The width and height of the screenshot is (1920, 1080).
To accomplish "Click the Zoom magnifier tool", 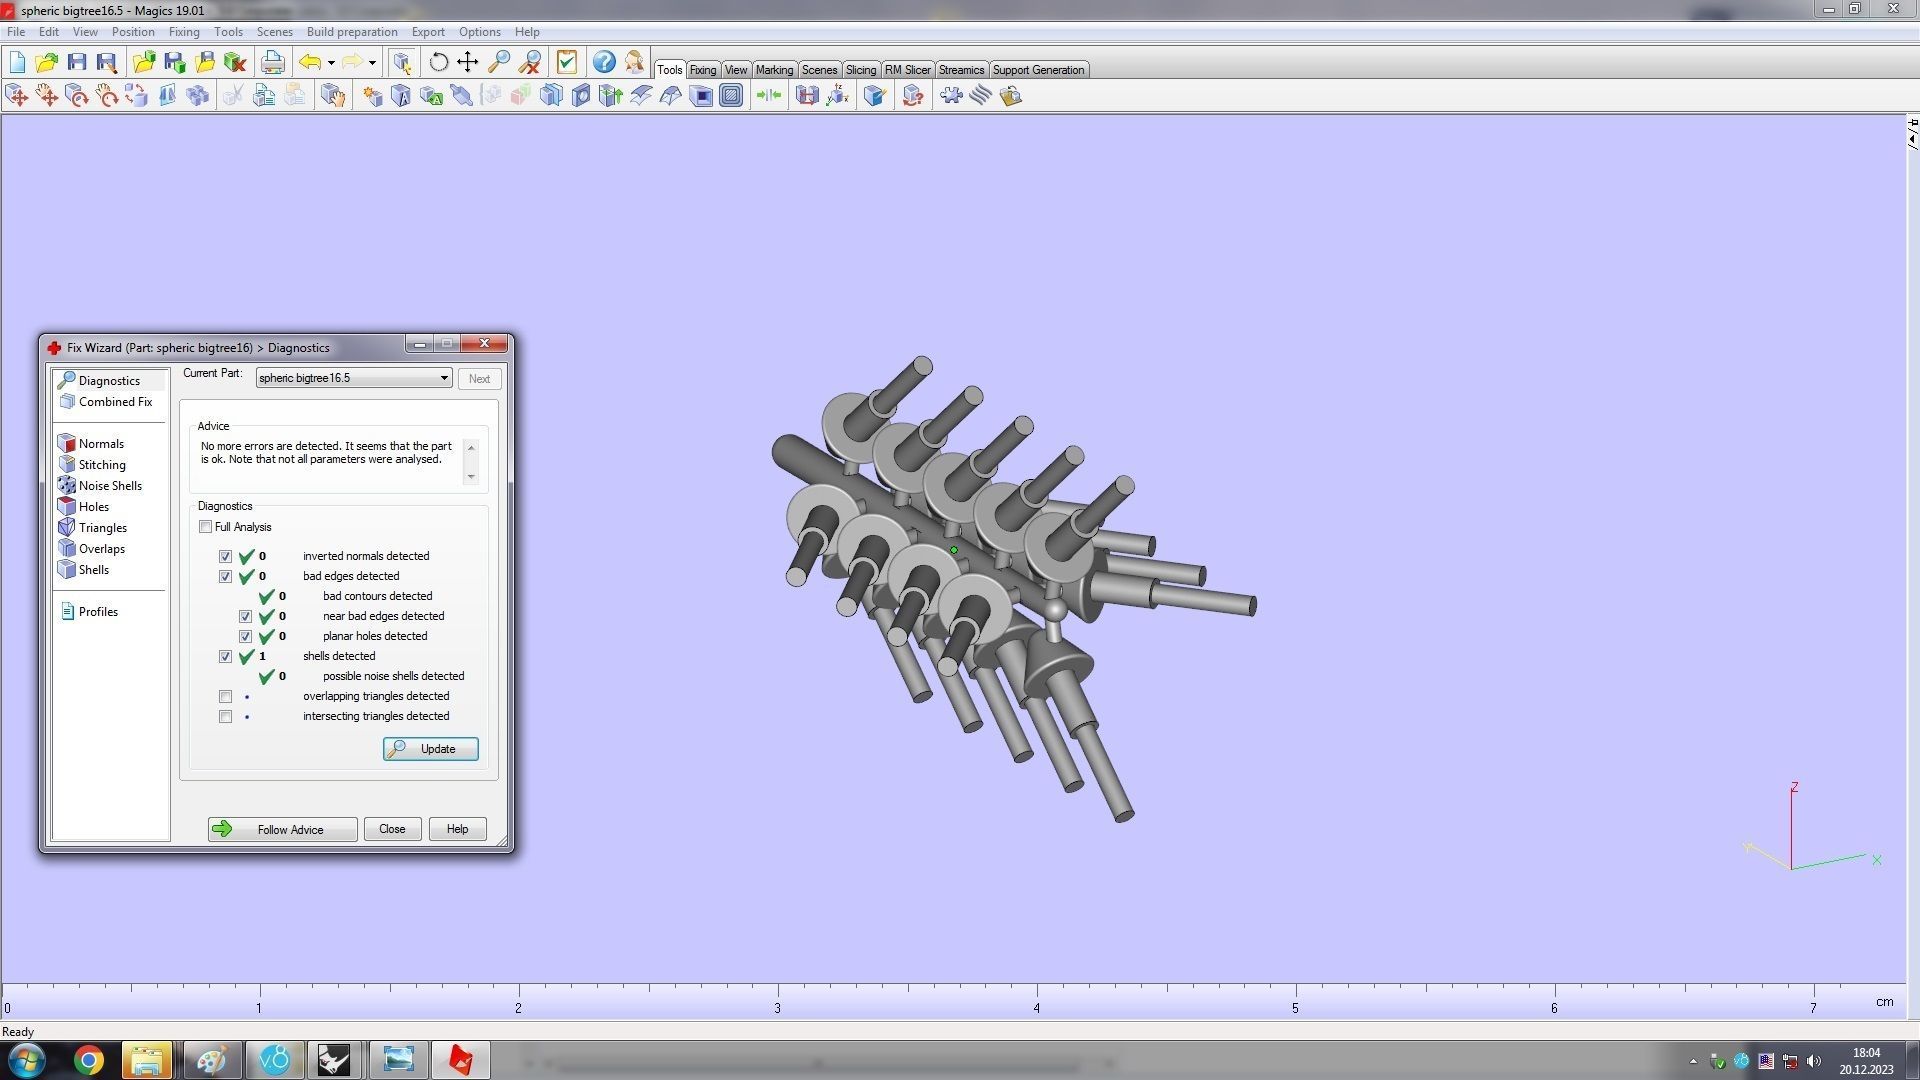I will [x=499, y=63].
